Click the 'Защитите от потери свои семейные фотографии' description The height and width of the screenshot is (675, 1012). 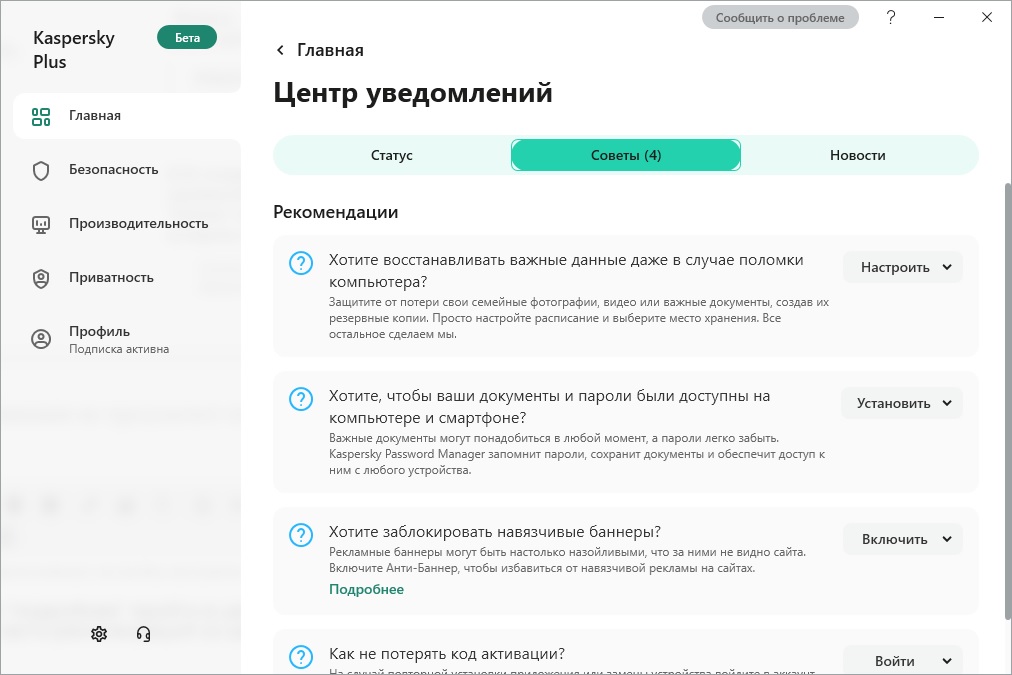pyautogui.click(x=579, y=318)
